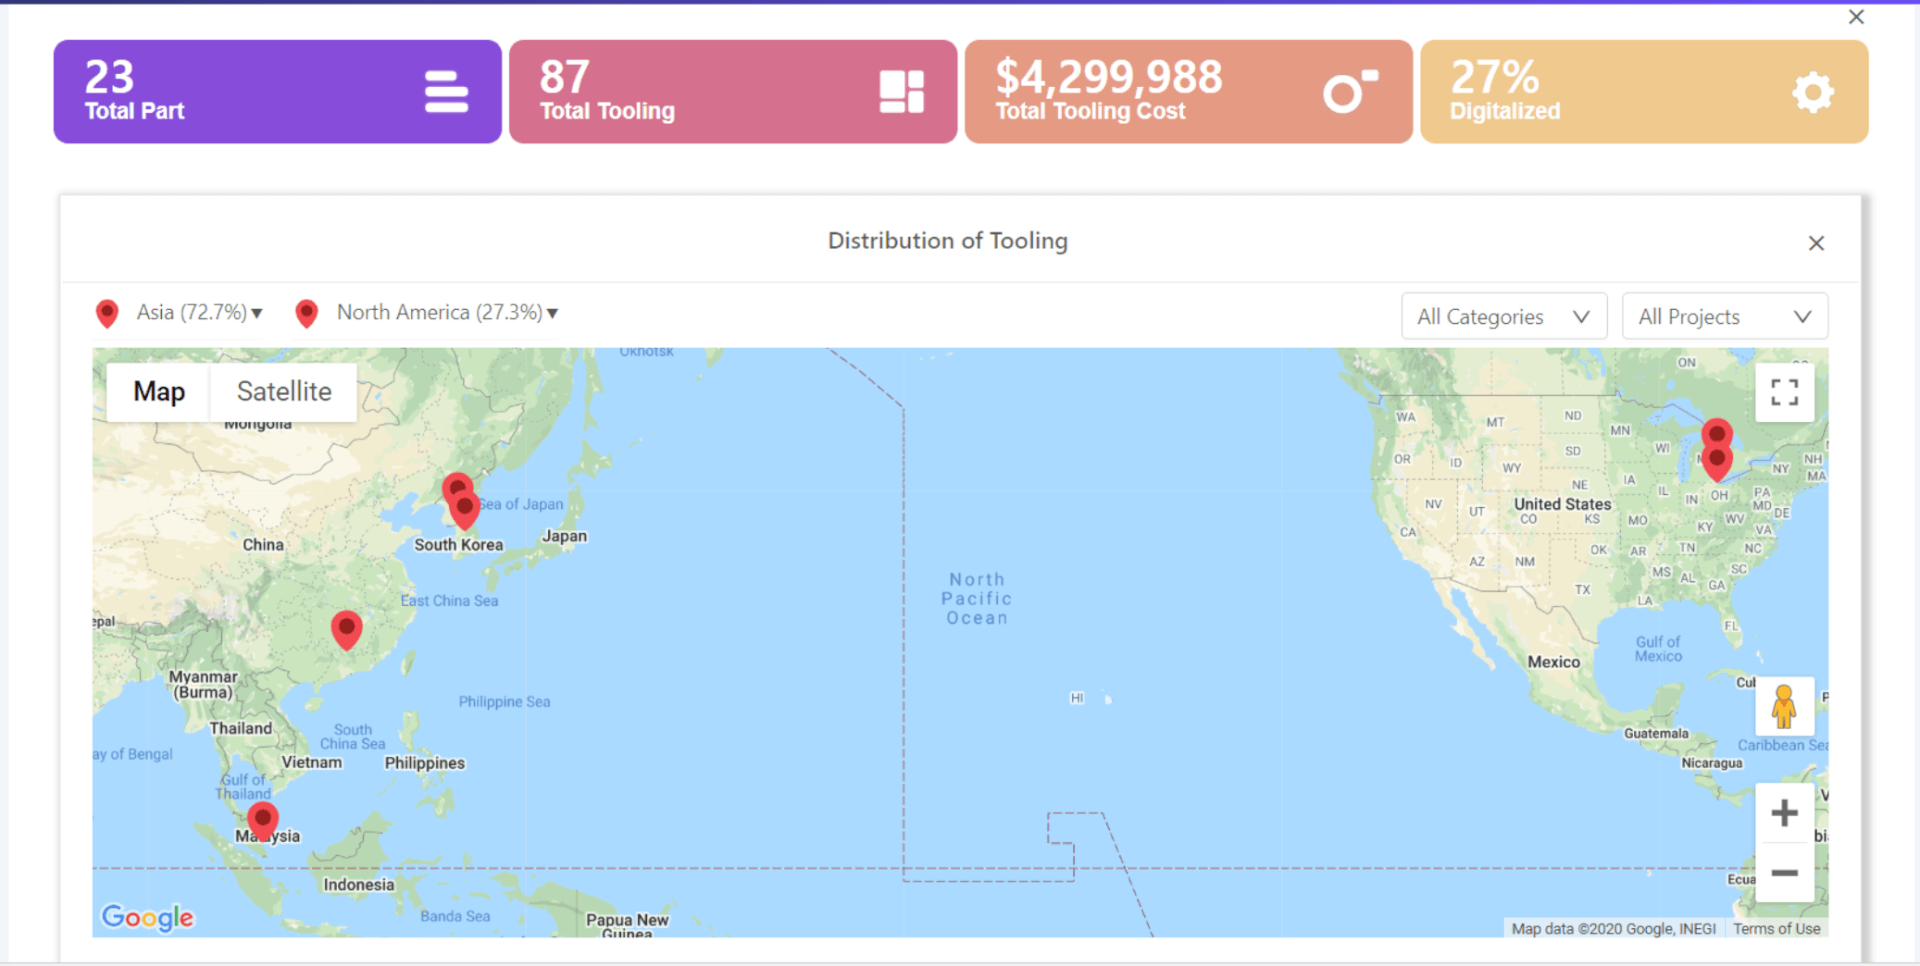Close the dashboard overlay at top right

point(1856,17)
